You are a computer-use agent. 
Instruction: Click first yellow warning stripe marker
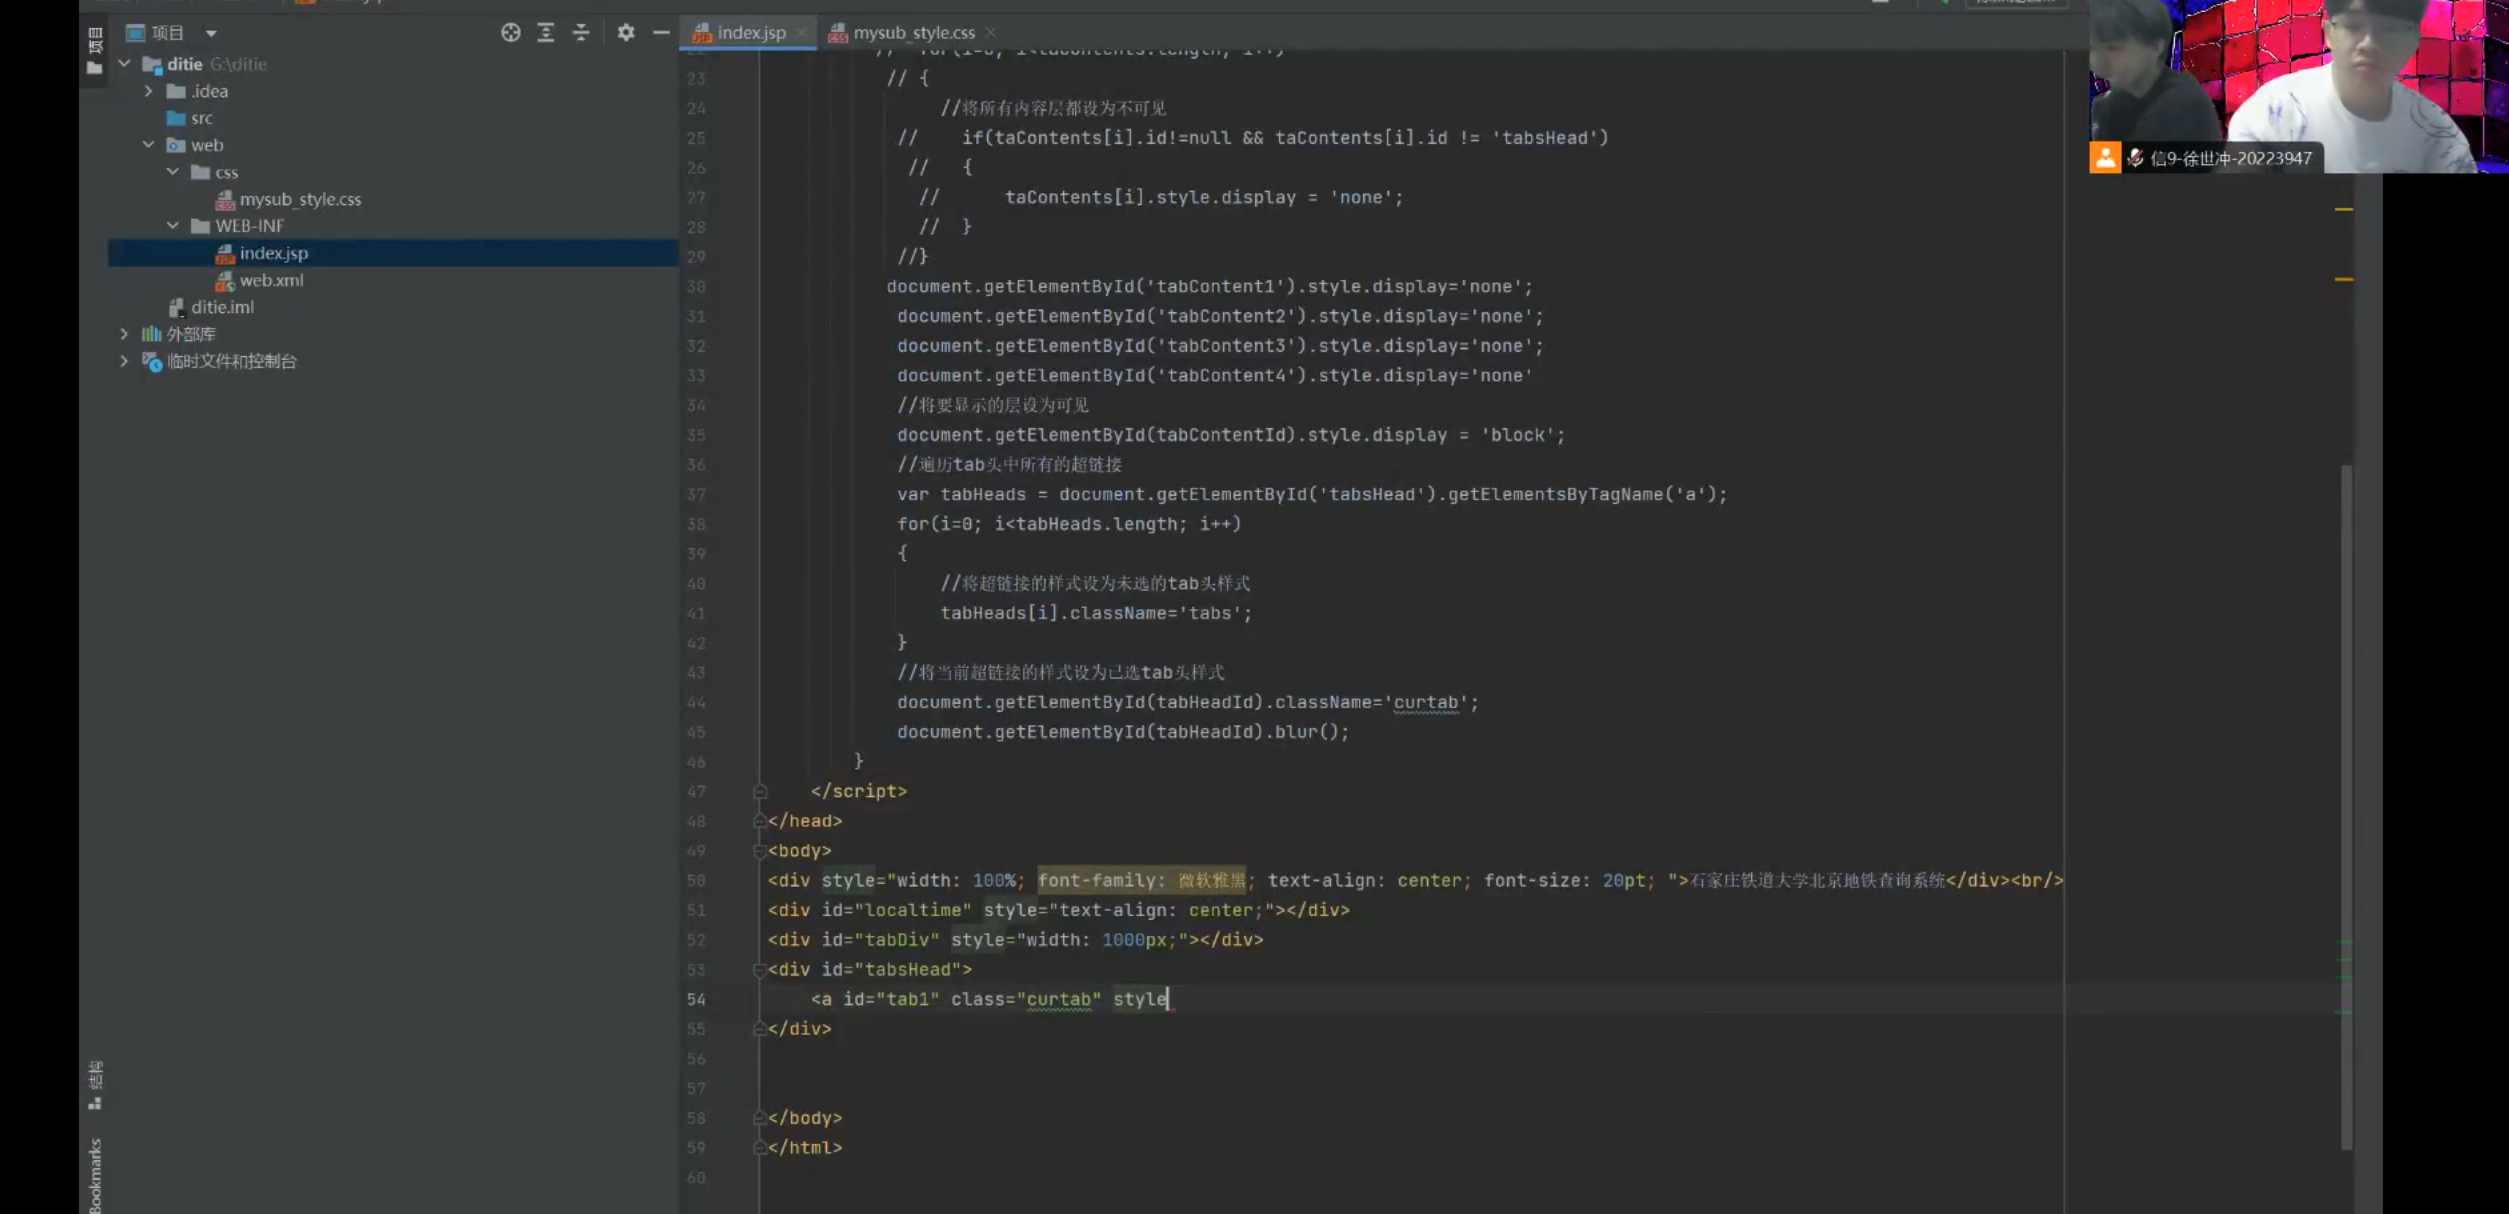click(x=2343, y=209)
